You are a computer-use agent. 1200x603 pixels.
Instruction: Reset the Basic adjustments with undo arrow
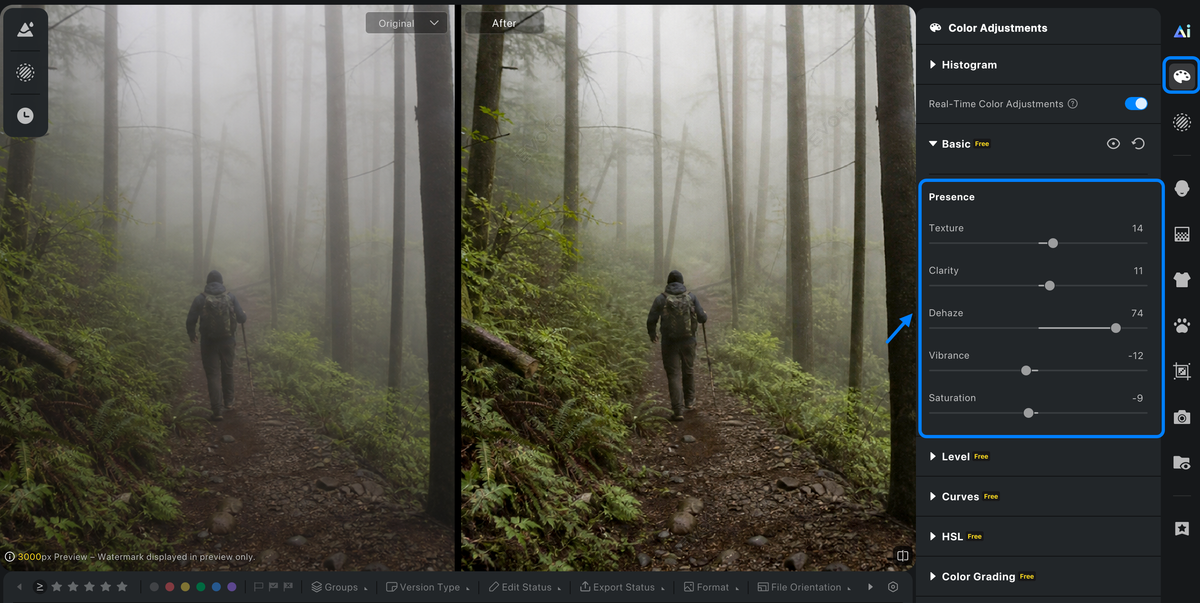[1138, 144]
